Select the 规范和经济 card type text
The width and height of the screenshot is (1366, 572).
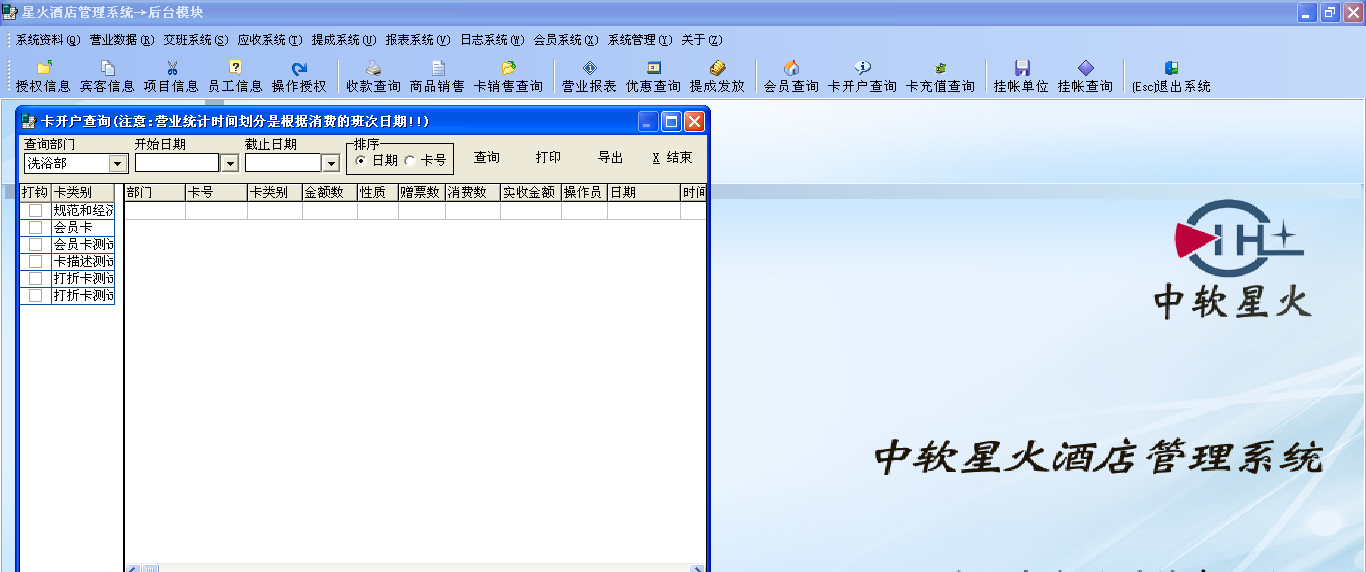[x=83, y=211]
